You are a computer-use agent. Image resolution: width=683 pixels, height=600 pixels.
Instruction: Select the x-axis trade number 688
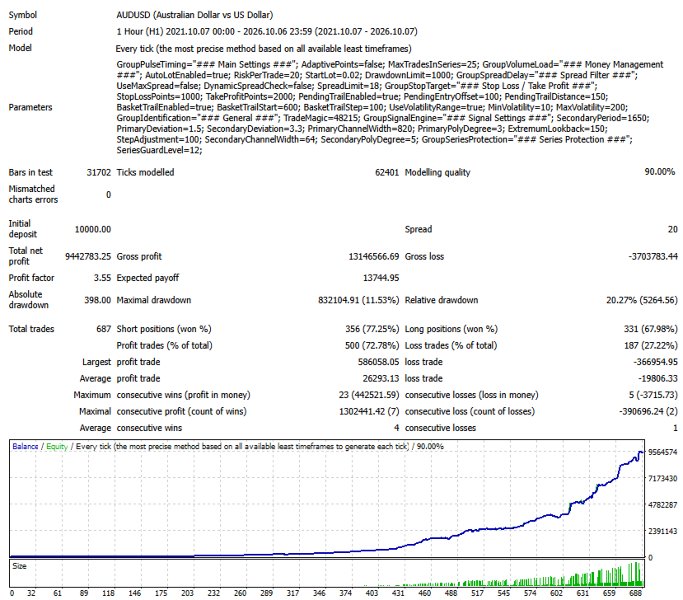636,593
